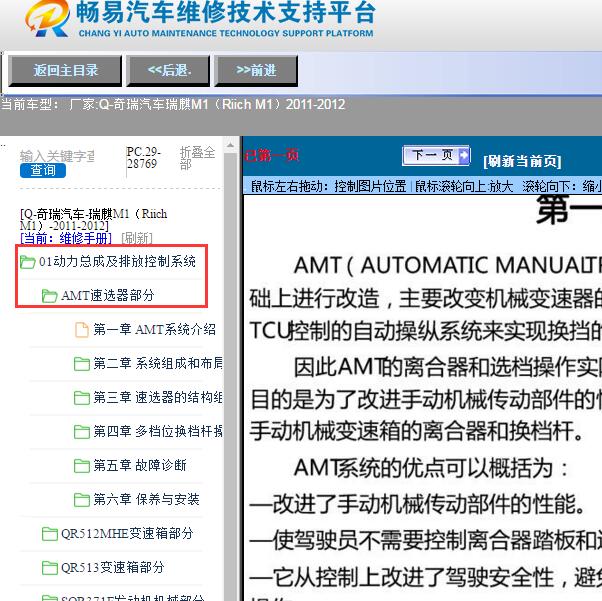Expand 第五章 故障诊断
The image size is (602, 601).
140,465
